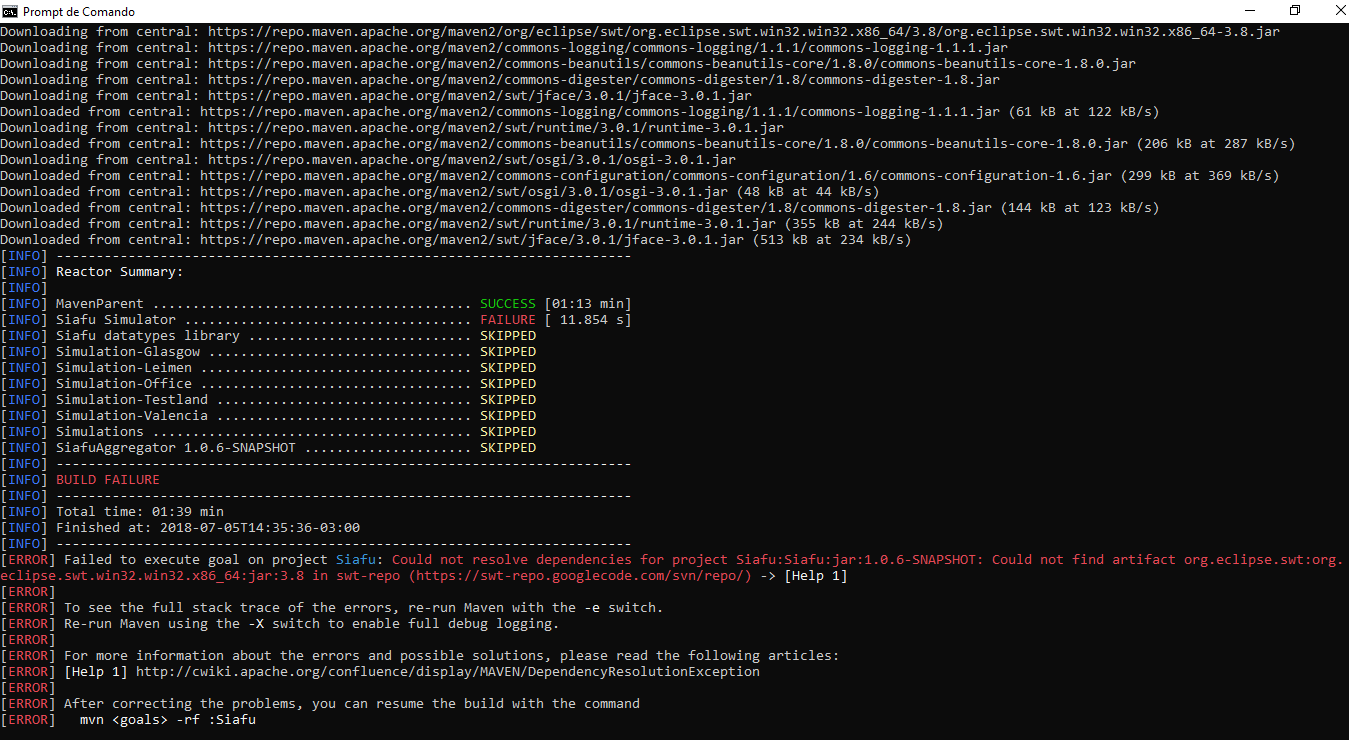Image resolution: width=1349 pixels, height=740 pixels.
Task: Click 'Failed to execute goal on project' error text
Action: point(196,560)
